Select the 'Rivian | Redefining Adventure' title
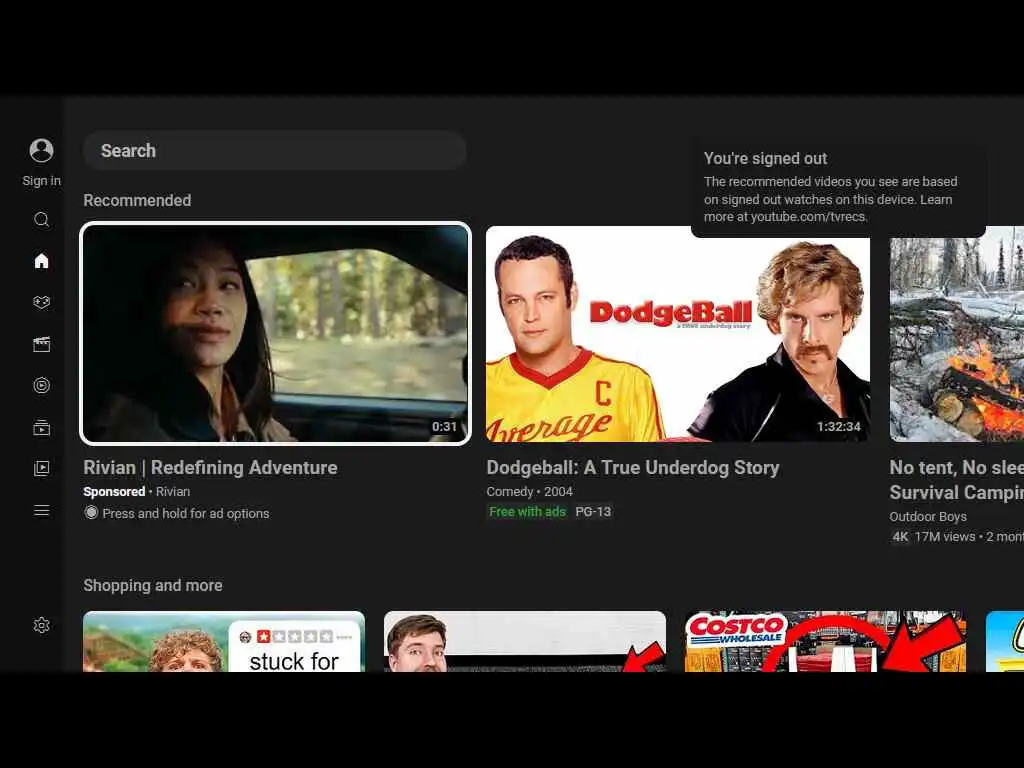 point(210,468)
